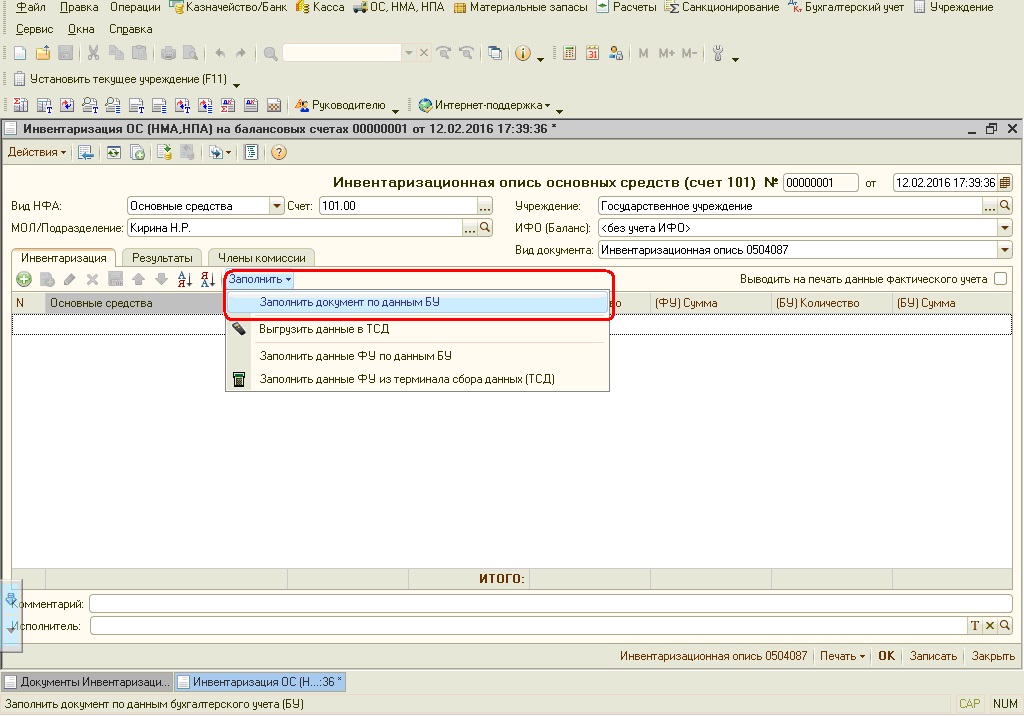Click magnifier icon beside МОЛ/Подразделение field

pyautogui.click(x=486, y=228)
